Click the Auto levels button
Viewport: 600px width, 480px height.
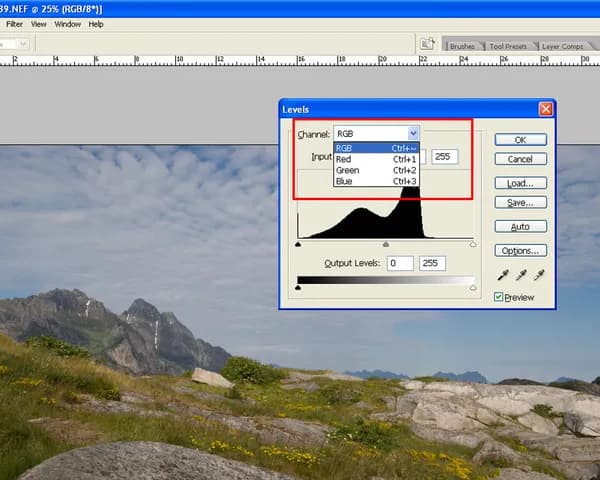[x=520, y=227]
